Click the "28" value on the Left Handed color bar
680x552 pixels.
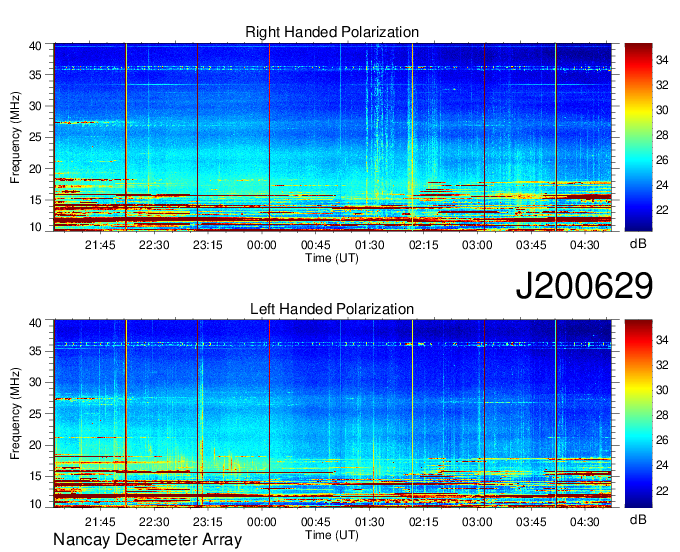662,415
